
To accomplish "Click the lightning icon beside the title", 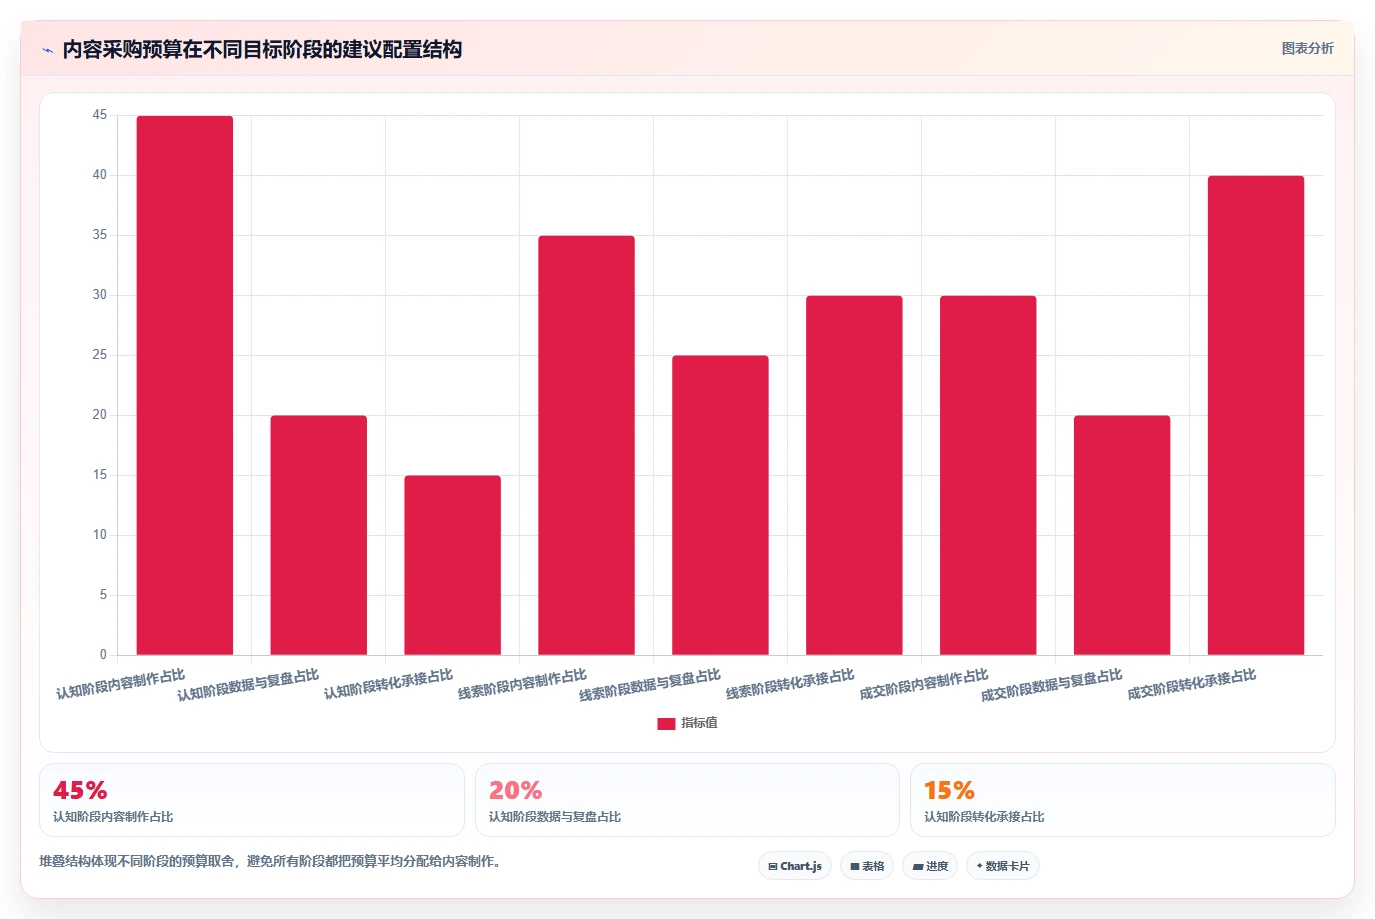I will point(47,50).
